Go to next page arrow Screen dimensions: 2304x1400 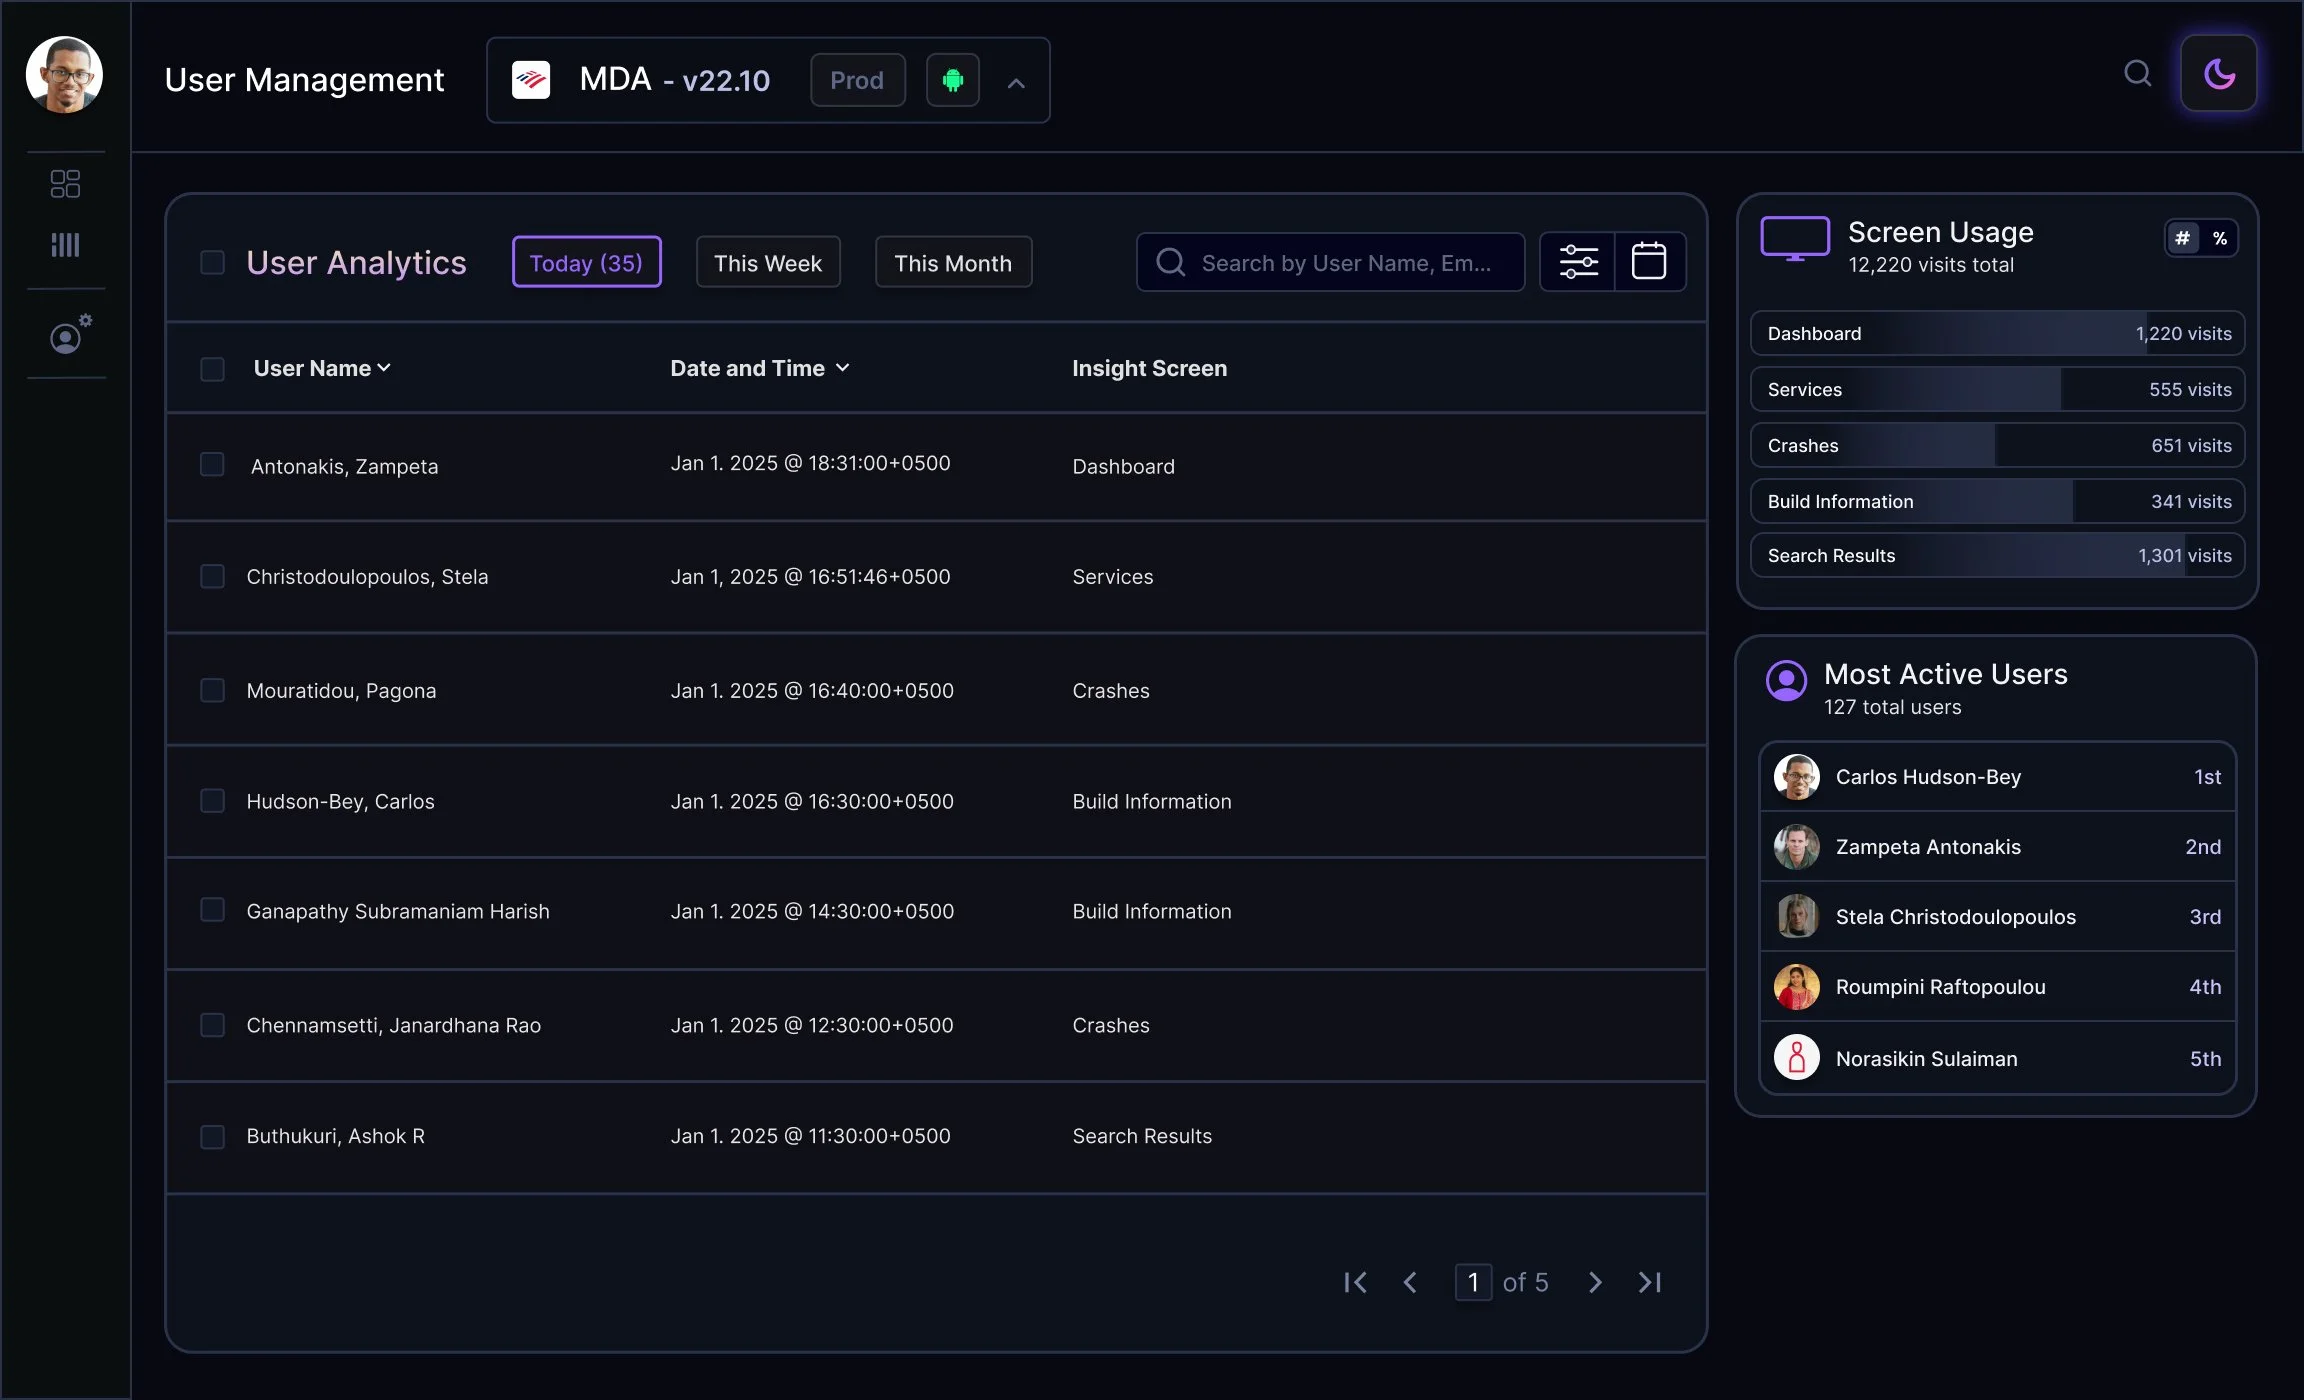pyautogui.click(x=1595, y=1282)
